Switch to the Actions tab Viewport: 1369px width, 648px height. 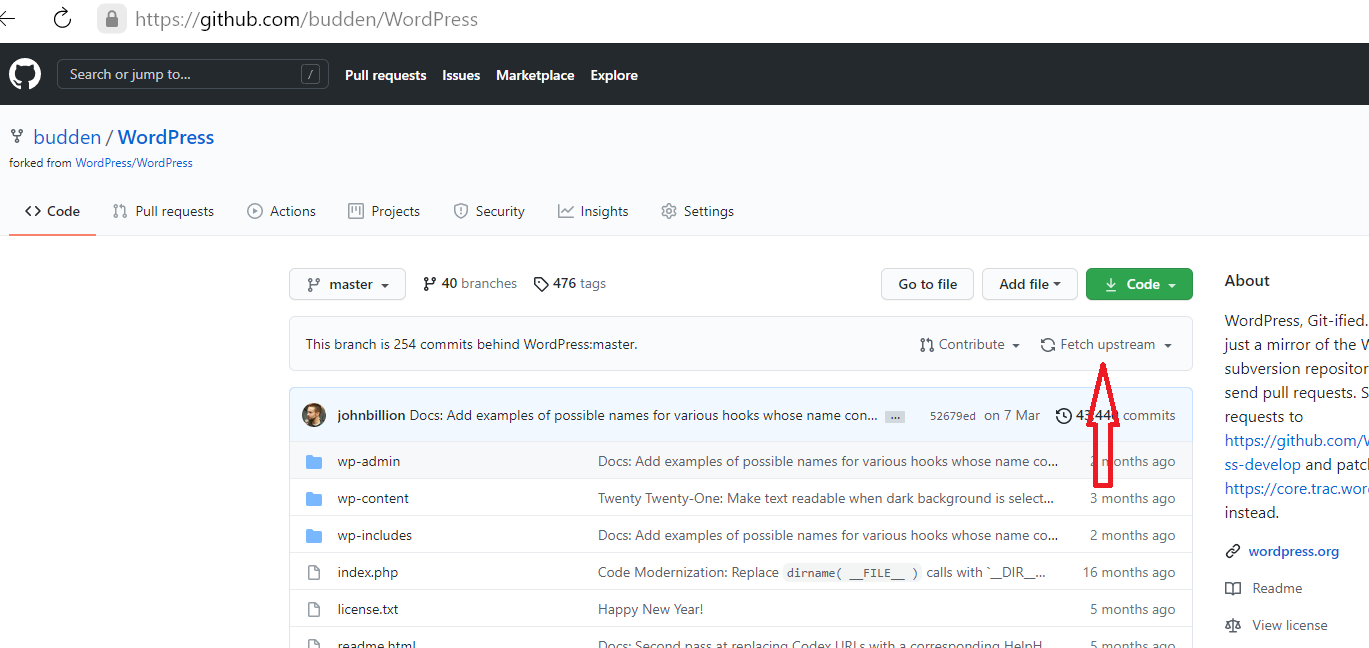click(281, 211)
